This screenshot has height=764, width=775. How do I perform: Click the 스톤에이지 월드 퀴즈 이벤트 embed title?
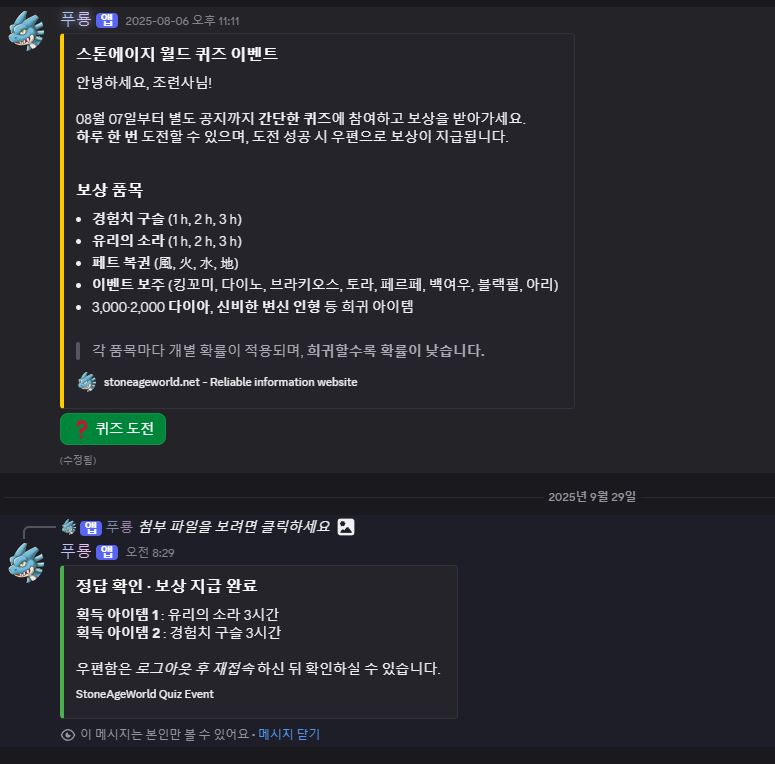click(x=177, y=54)
